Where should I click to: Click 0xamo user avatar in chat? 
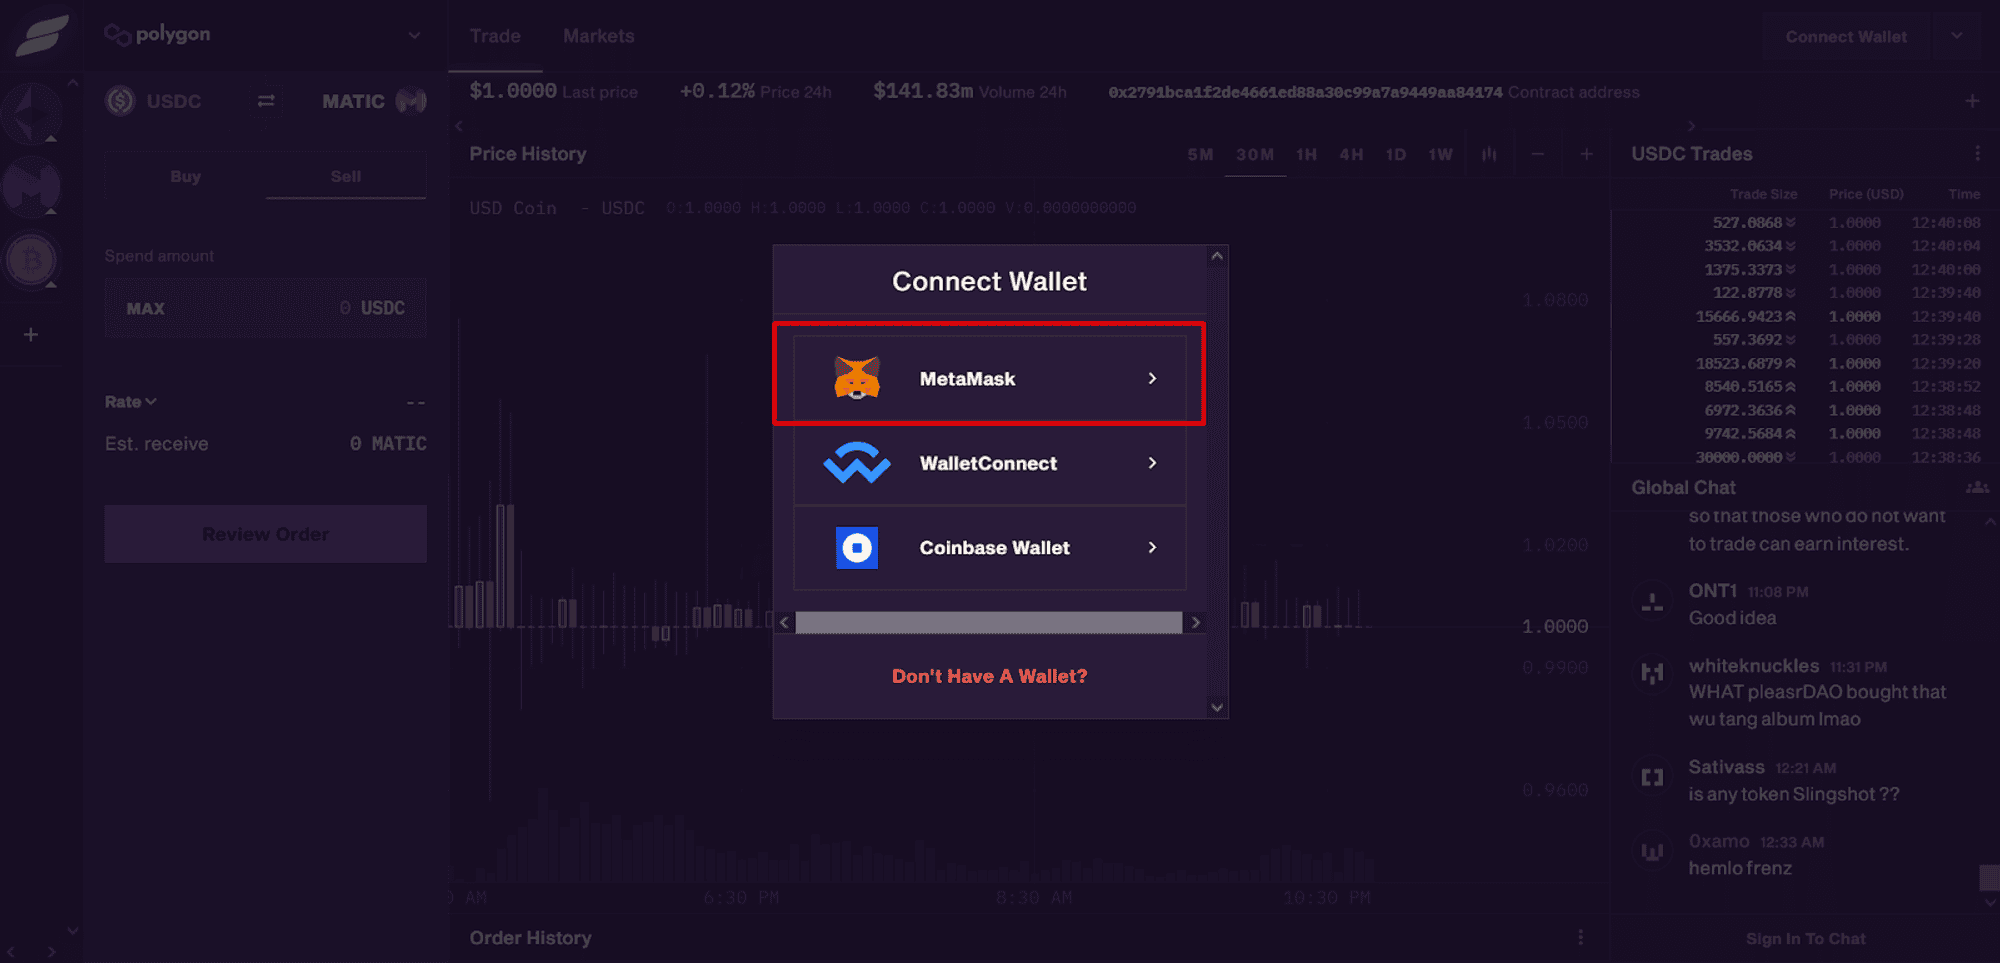(1652, 851)
